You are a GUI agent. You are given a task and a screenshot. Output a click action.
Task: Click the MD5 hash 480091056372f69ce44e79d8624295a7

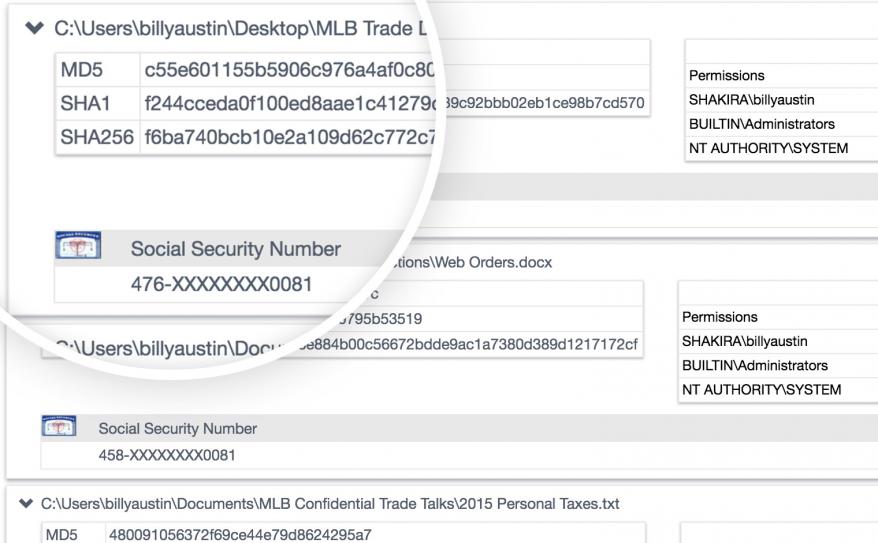coord(239,535)
